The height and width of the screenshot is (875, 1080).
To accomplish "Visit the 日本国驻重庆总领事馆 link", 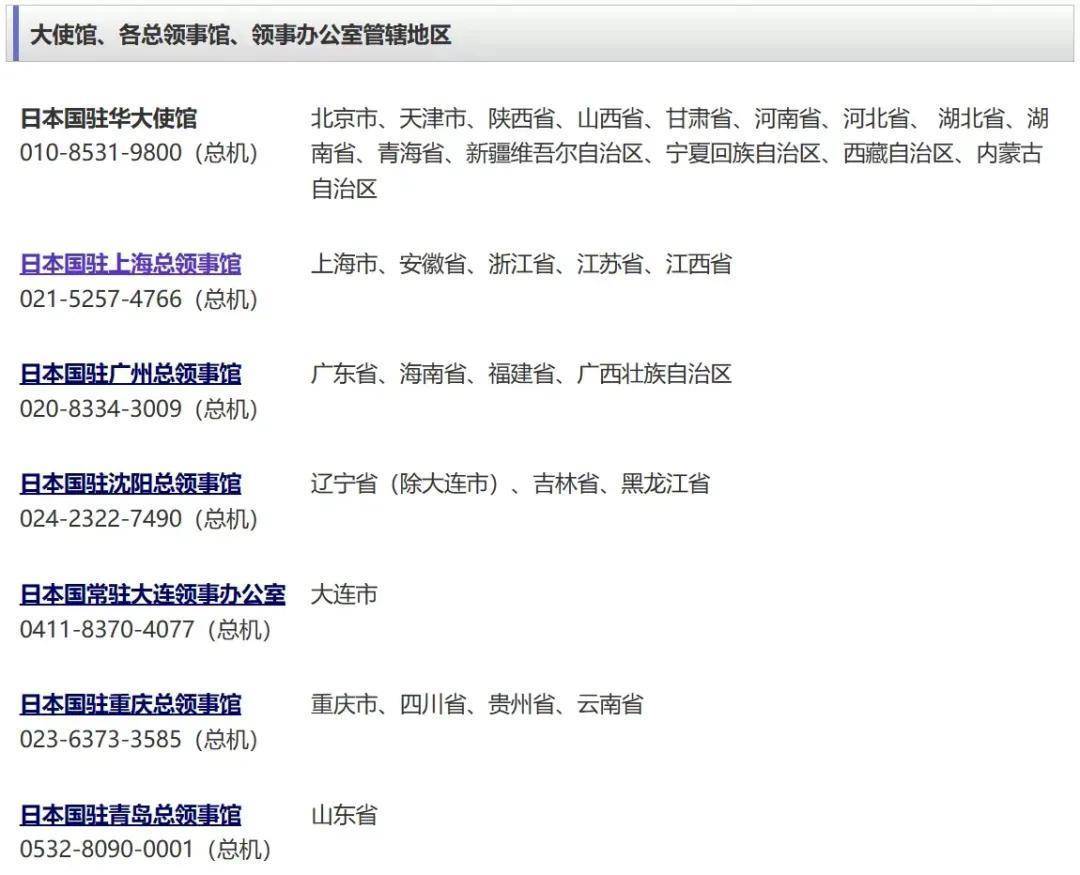I will point(130,704).
